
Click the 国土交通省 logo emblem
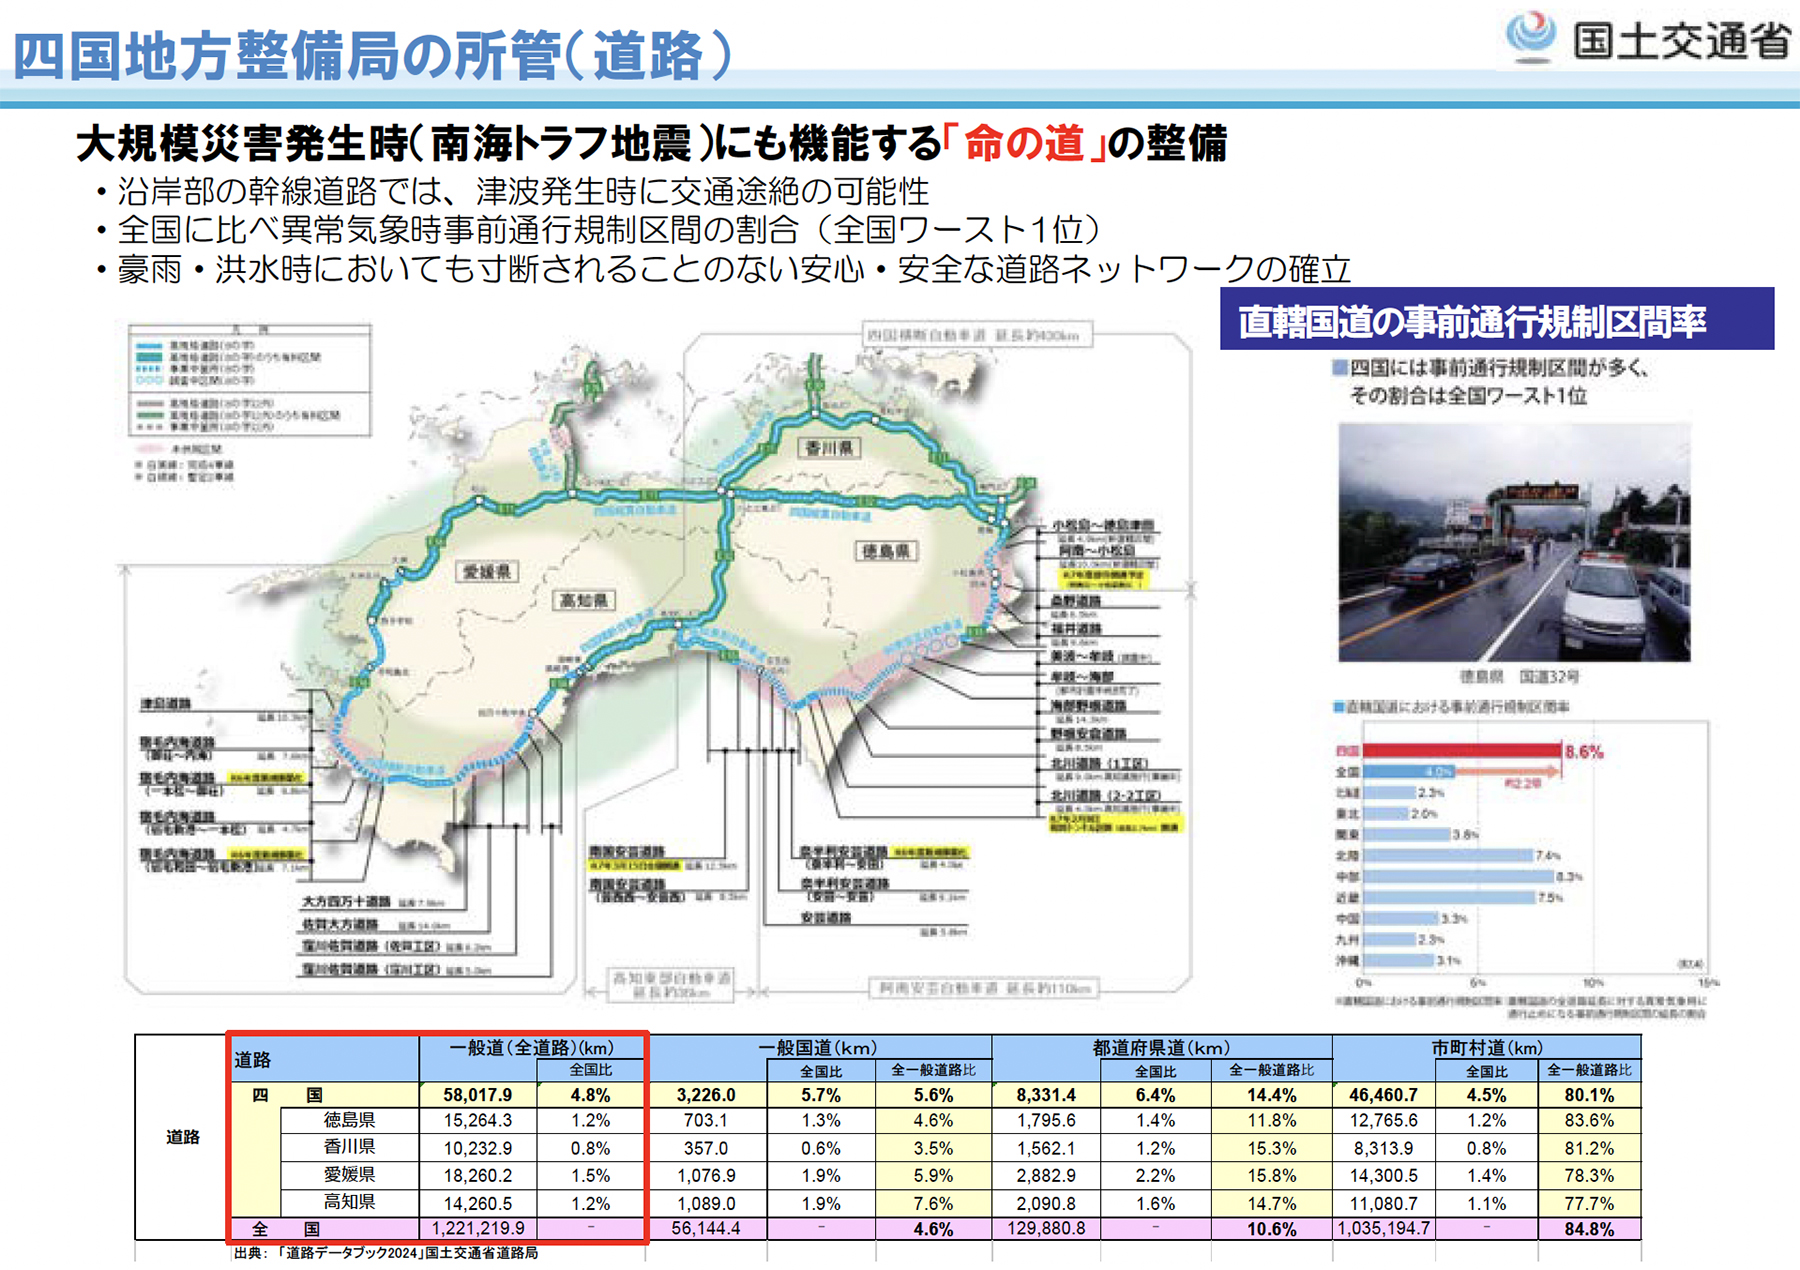point(1530,36)
